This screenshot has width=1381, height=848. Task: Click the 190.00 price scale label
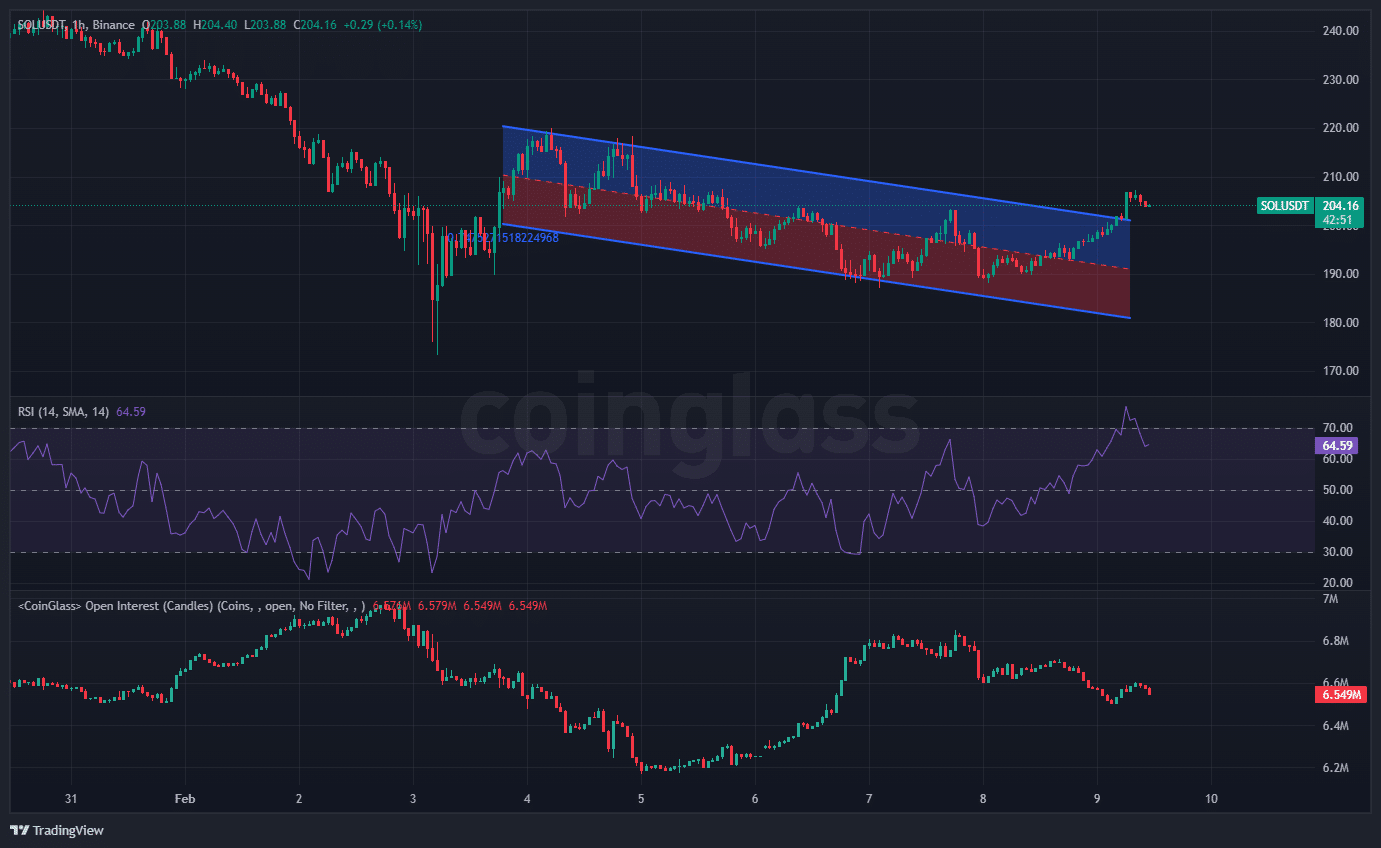(x=1340, y=274)
